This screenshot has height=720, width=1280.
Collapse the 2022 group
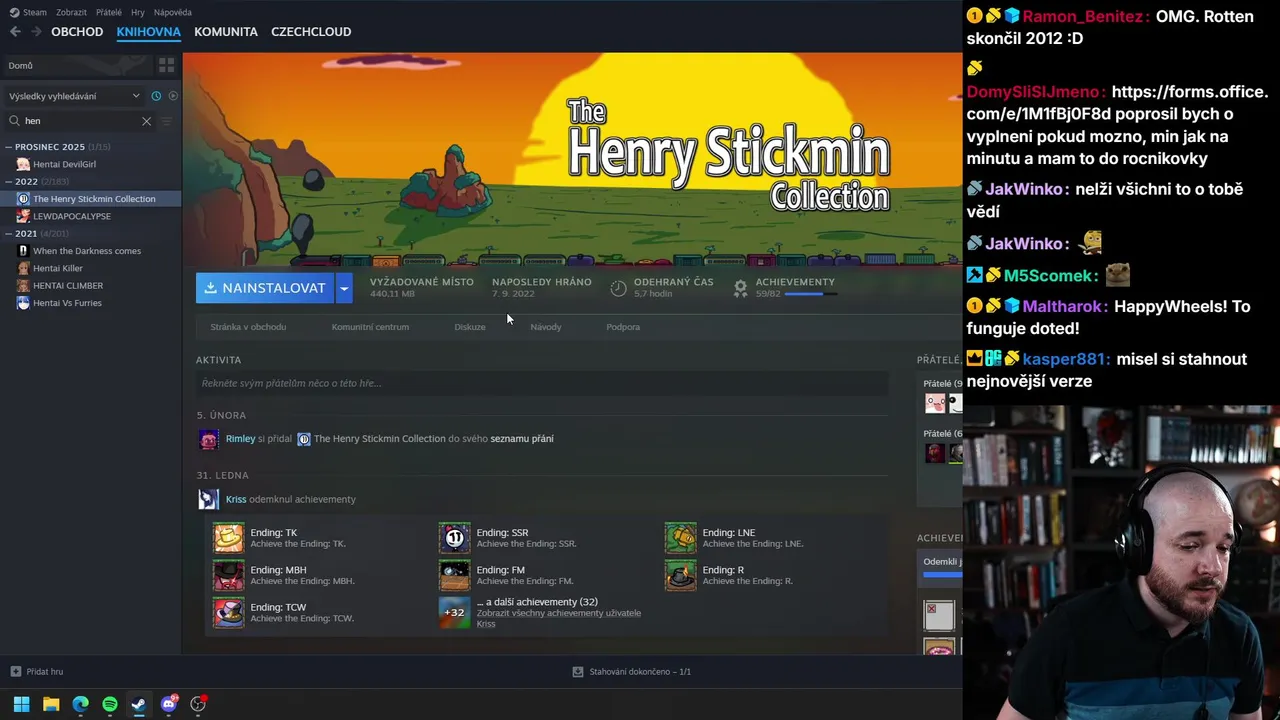coord(9,182)
